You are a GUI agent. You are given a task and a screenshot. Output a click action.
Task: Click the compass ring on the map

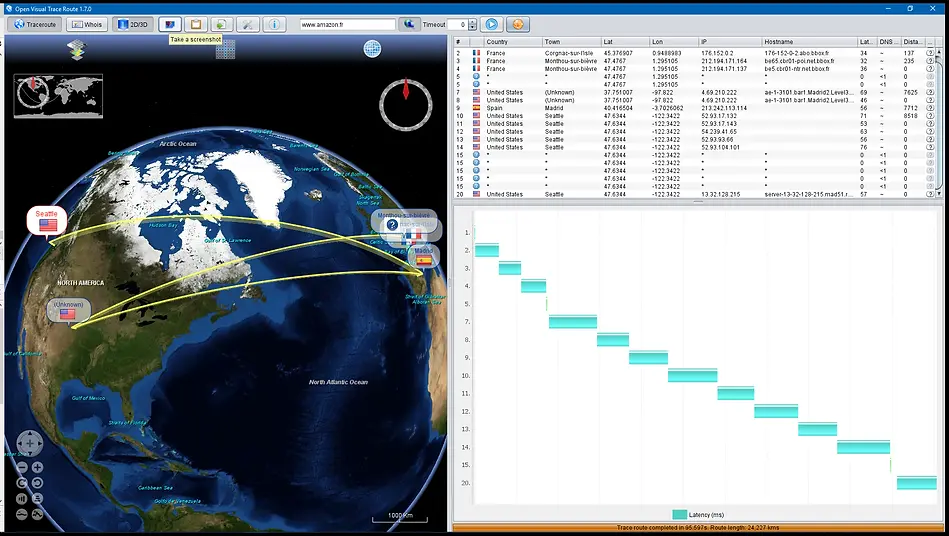click(406, 104)
